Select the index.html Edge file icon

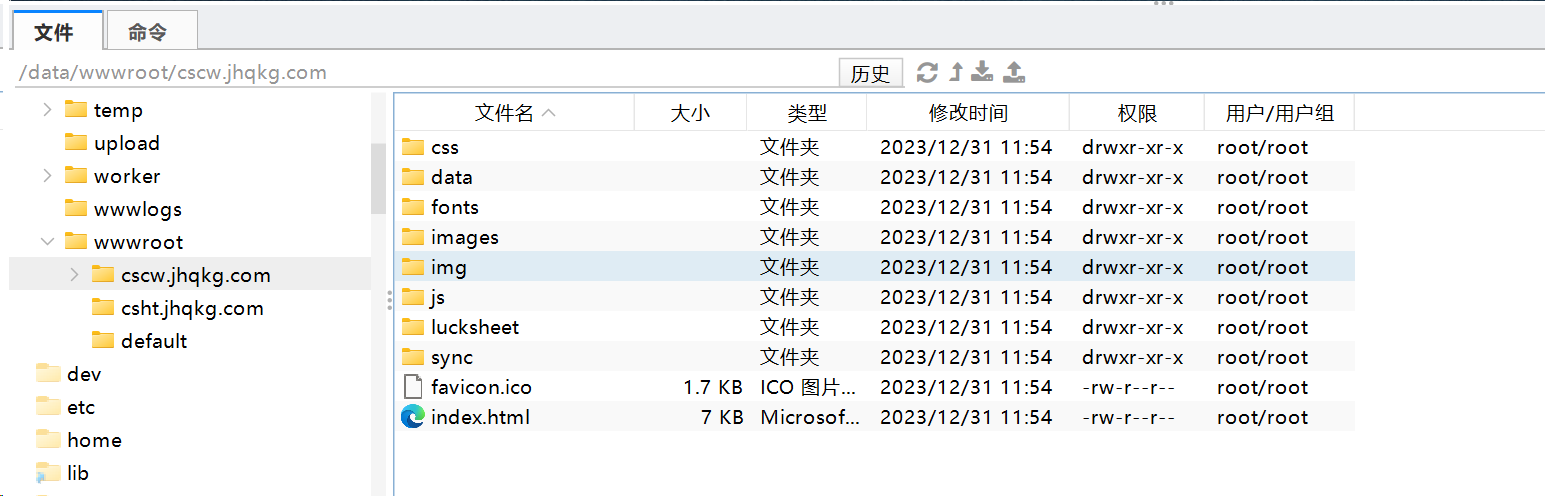pos(412,417)
